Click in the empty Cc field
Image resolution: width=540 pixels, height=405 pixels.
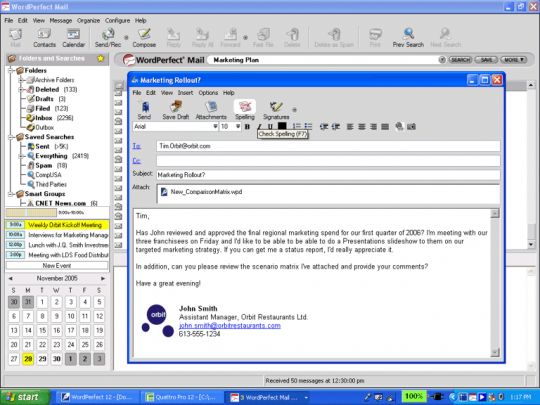[x=328, y=161]
